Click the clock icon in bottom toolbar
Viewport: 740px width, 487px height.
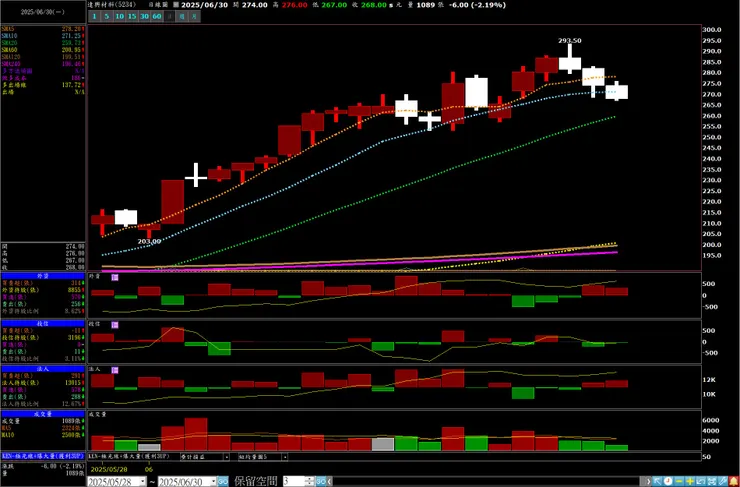(x=668, y=481)
